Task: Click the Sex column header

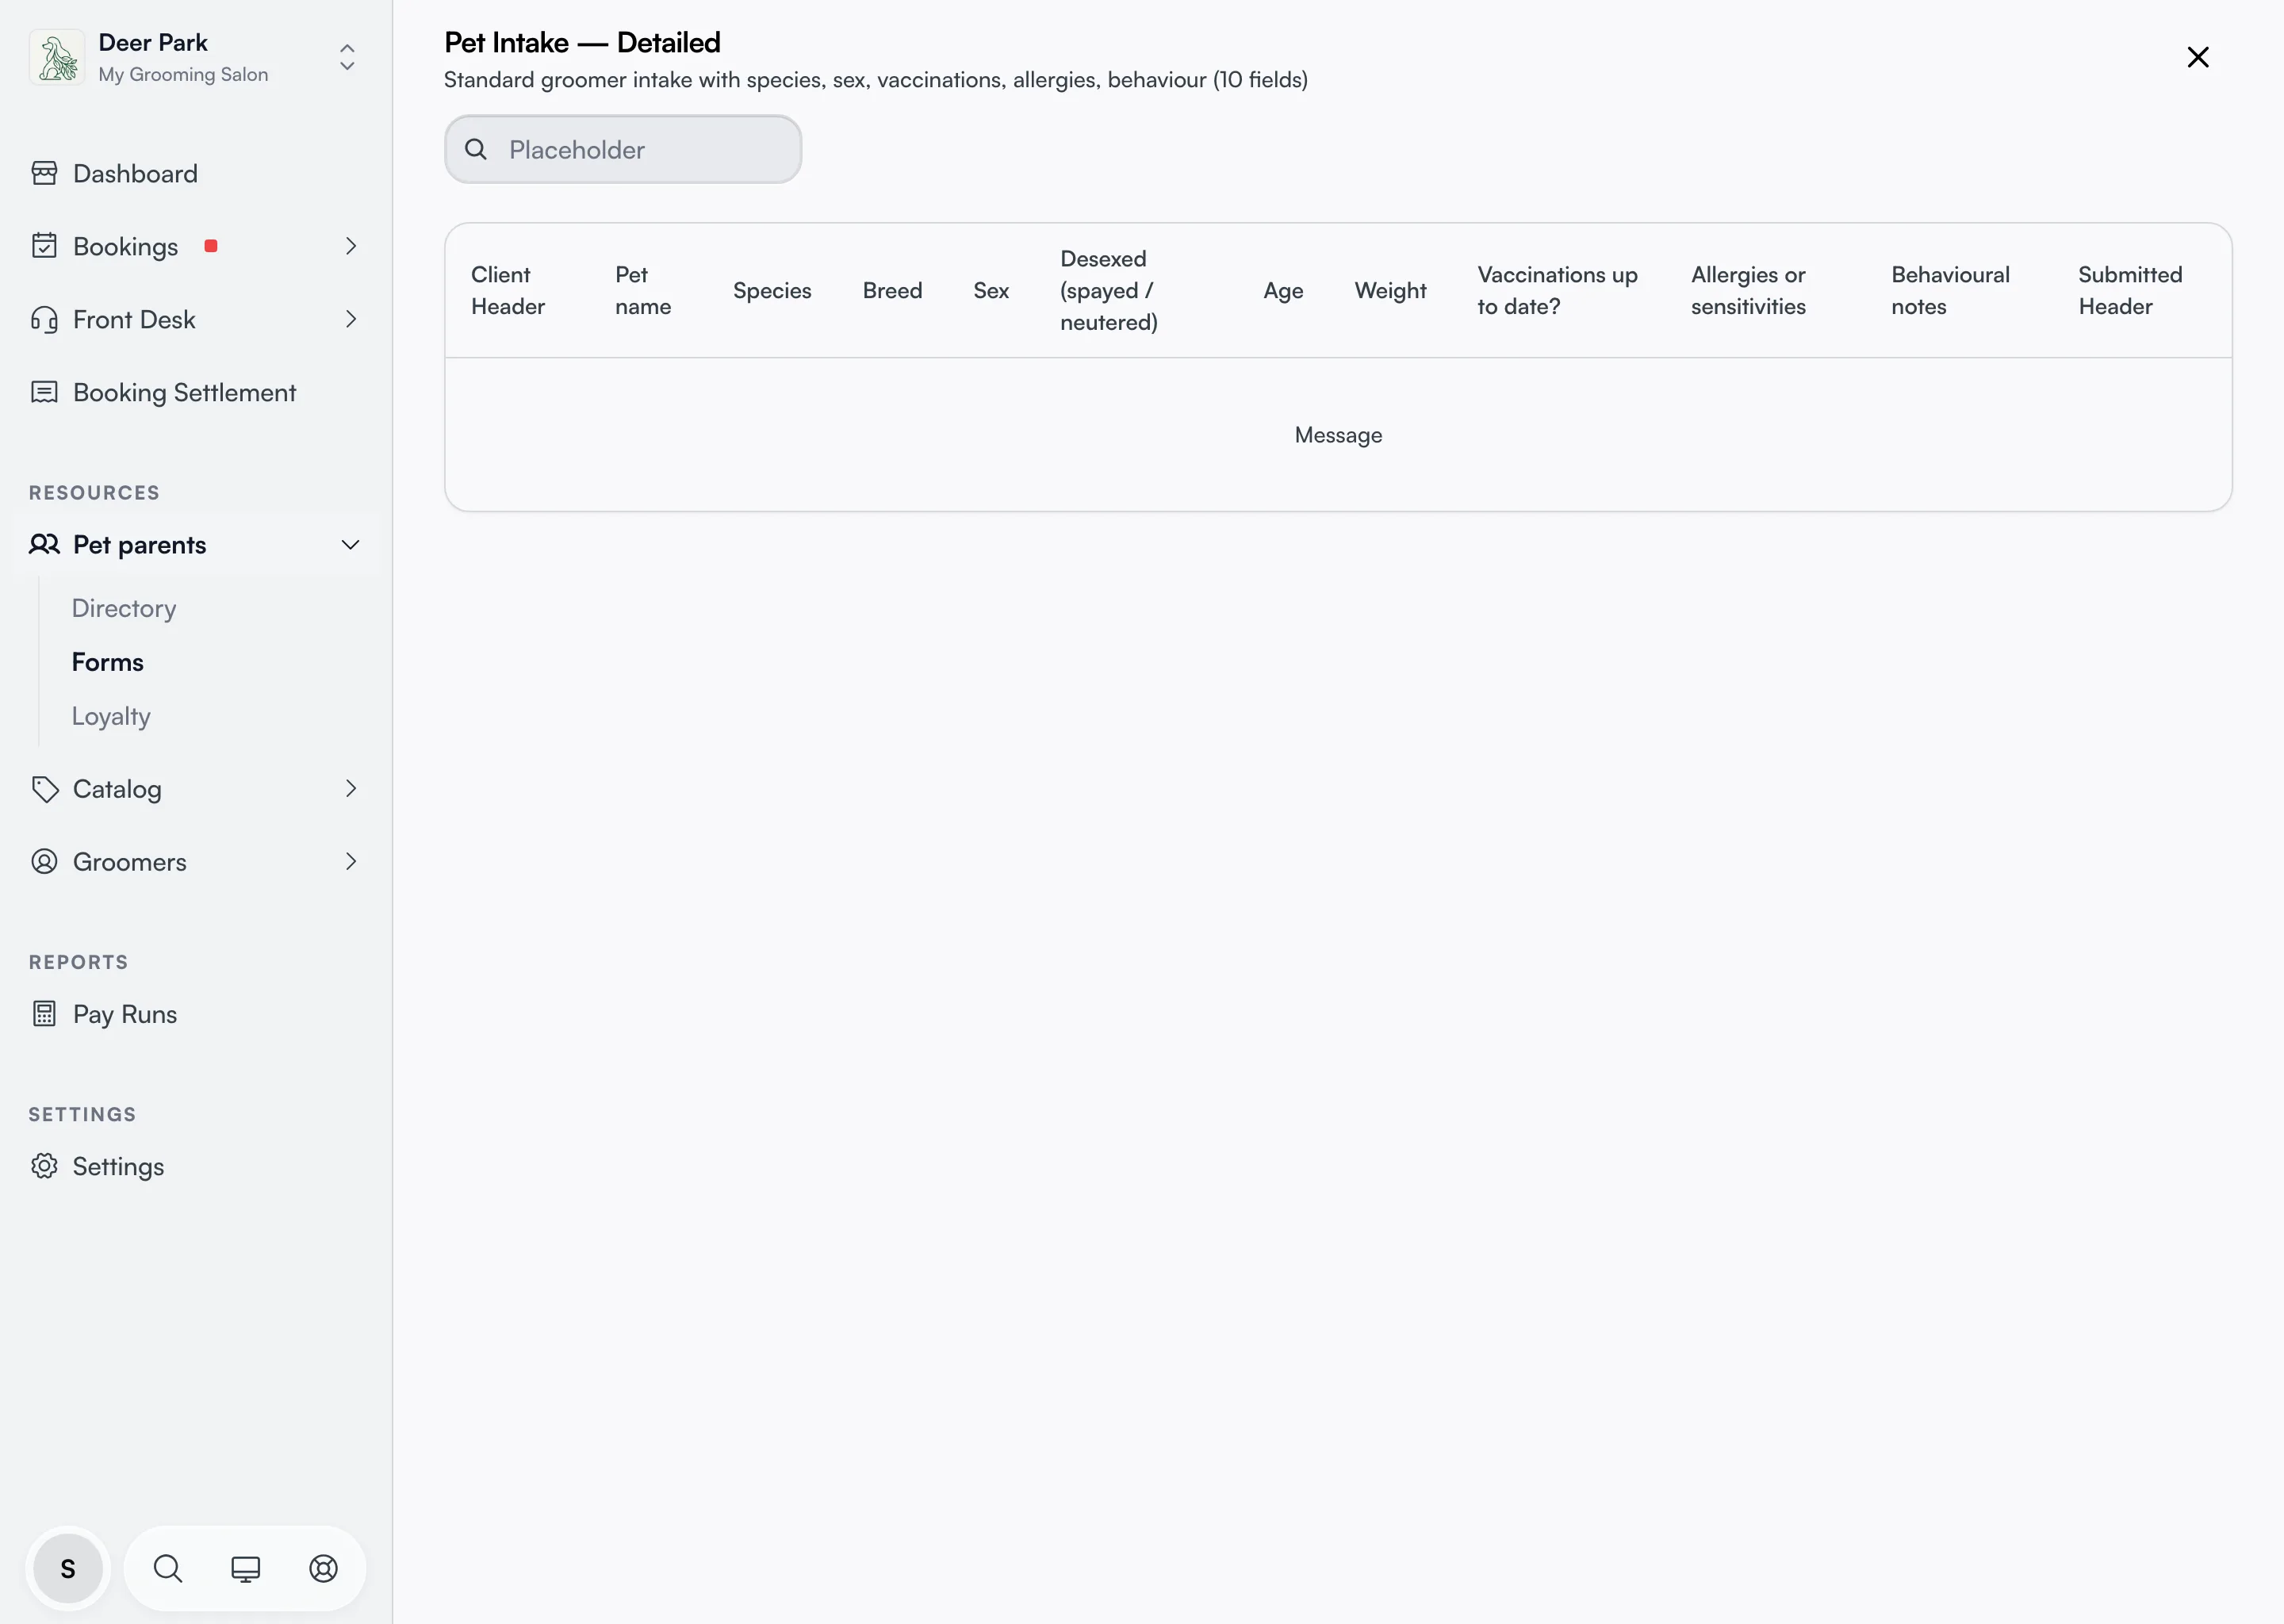Action: point(991,290)
